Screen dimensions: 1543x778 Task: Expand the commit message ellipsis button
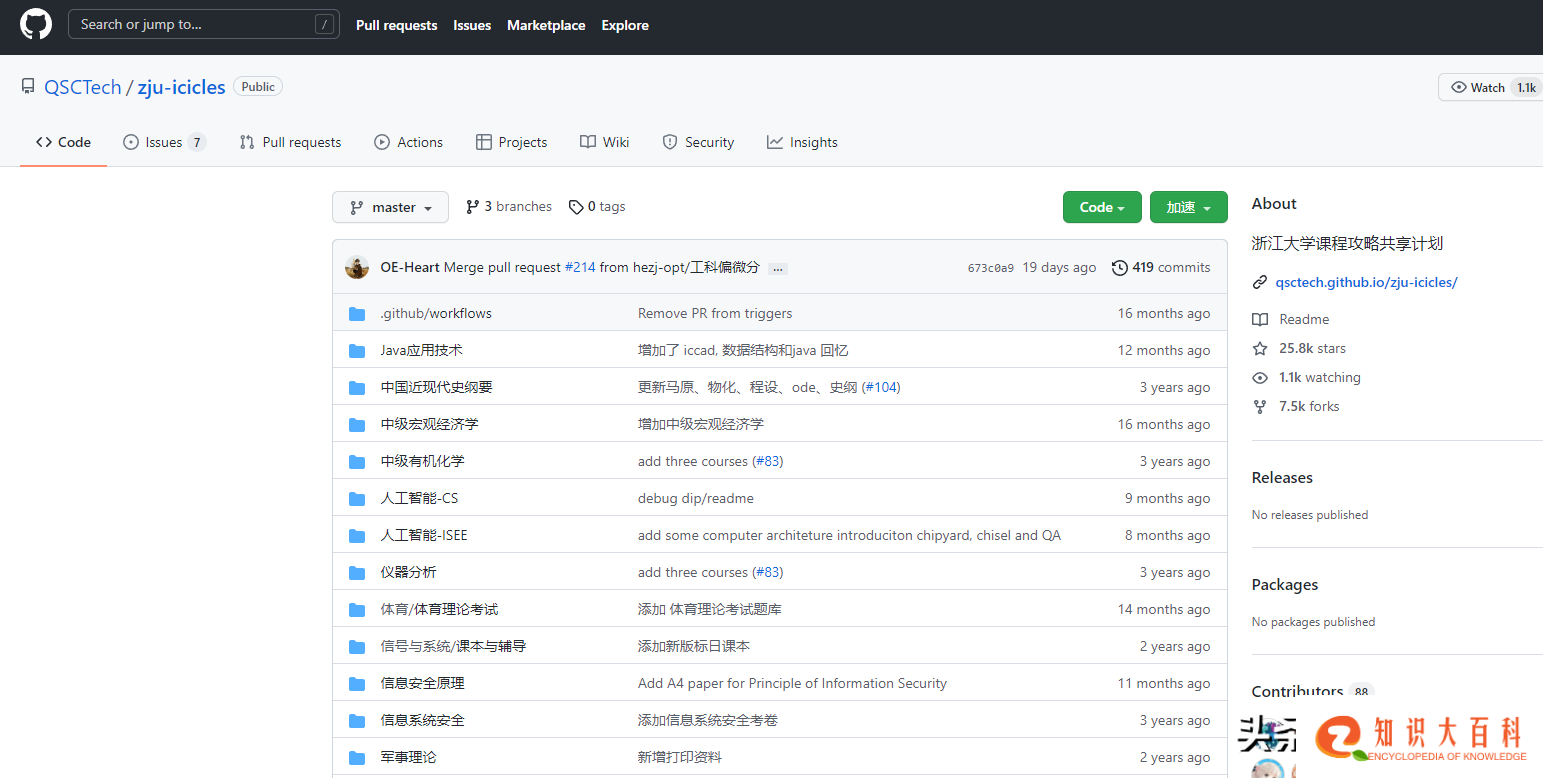pyautogui.click(x=779, y=269)
